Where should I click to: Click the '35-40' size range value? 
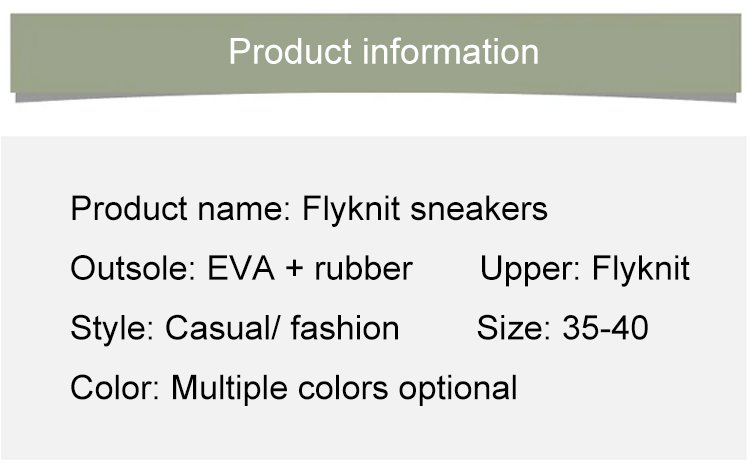tap(606, 328)
